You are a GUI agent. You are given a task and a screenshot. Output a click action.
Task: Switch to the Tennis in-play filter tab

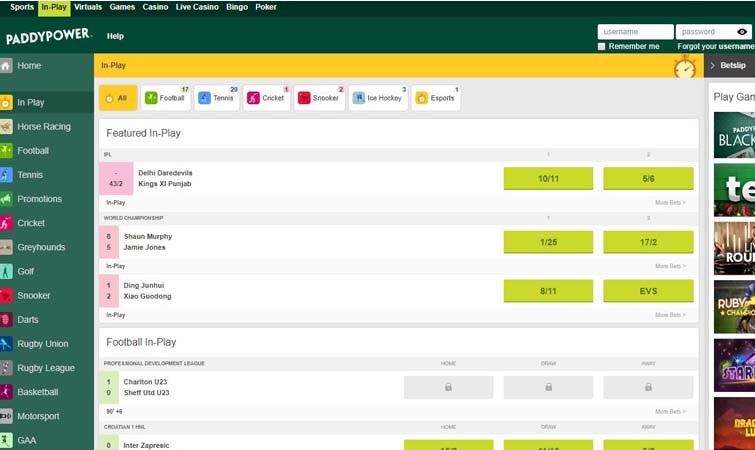217,98
